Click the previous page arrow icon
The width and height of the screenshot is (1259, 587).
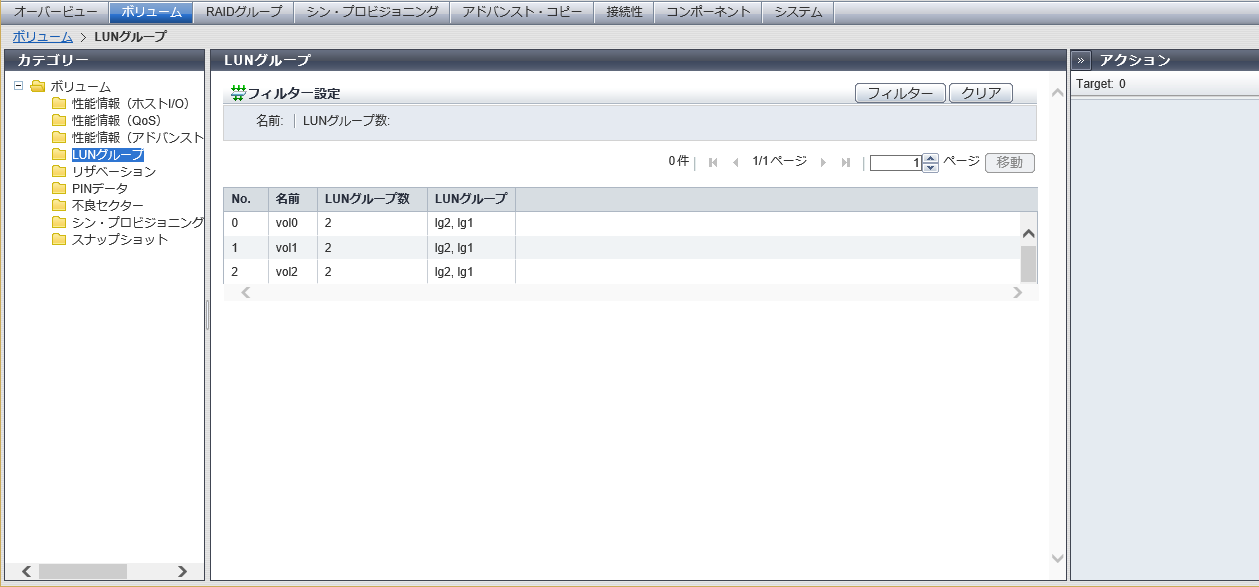pos(736,163)
